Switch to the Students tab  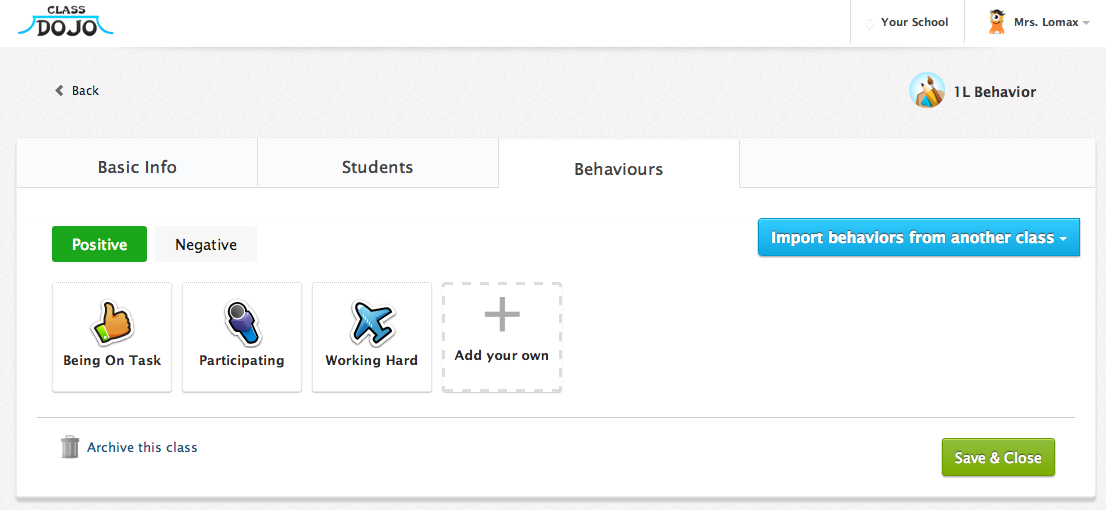[x=377, y=167]
